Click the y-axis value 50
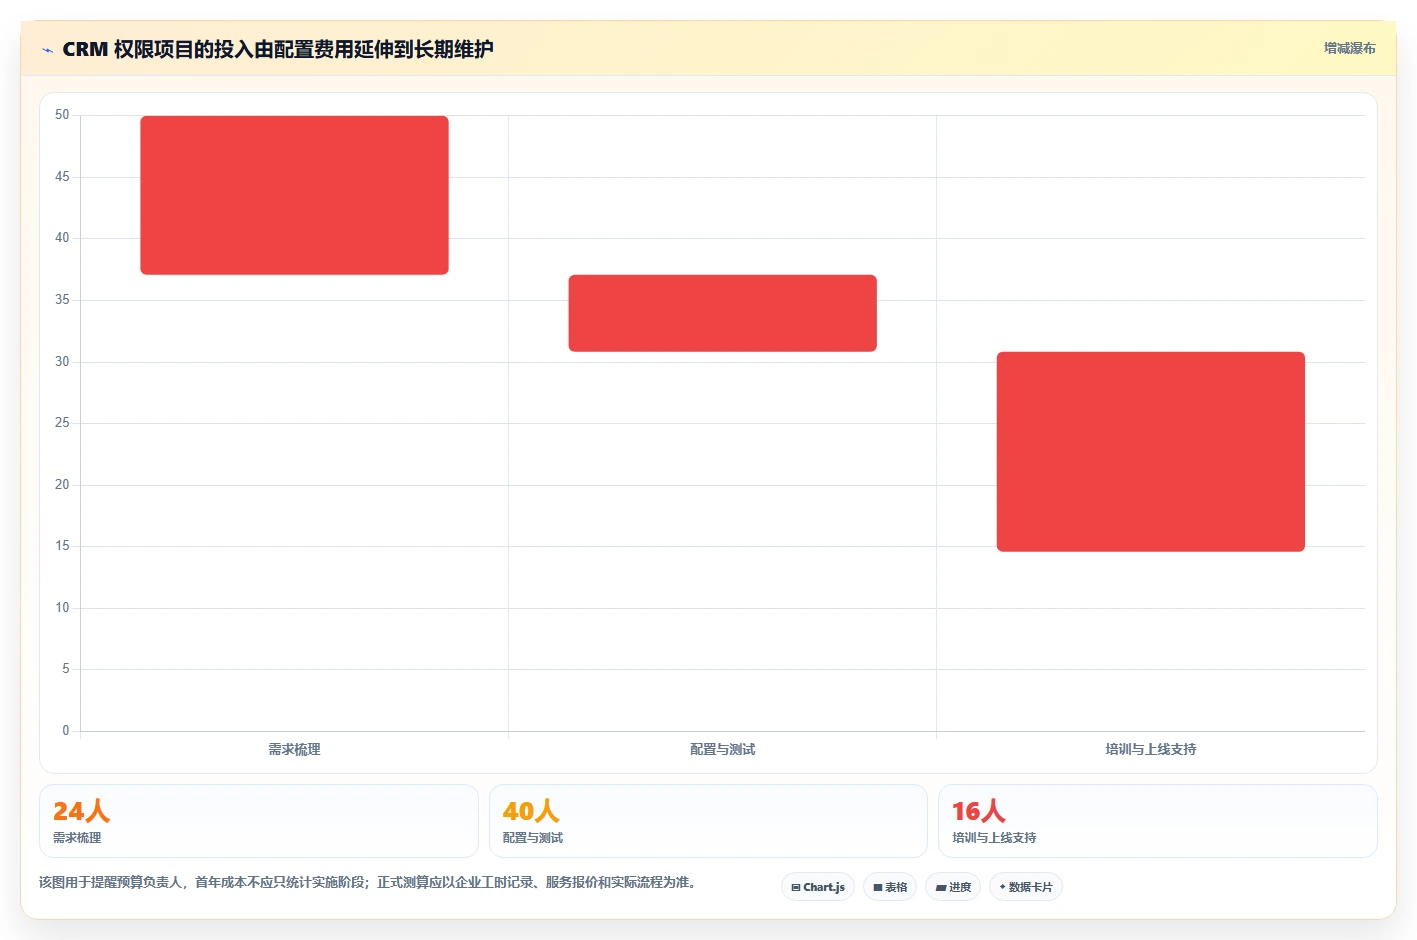Image resolution: width=1417 pixels, height=940 pixels. (x=62, y=115)
